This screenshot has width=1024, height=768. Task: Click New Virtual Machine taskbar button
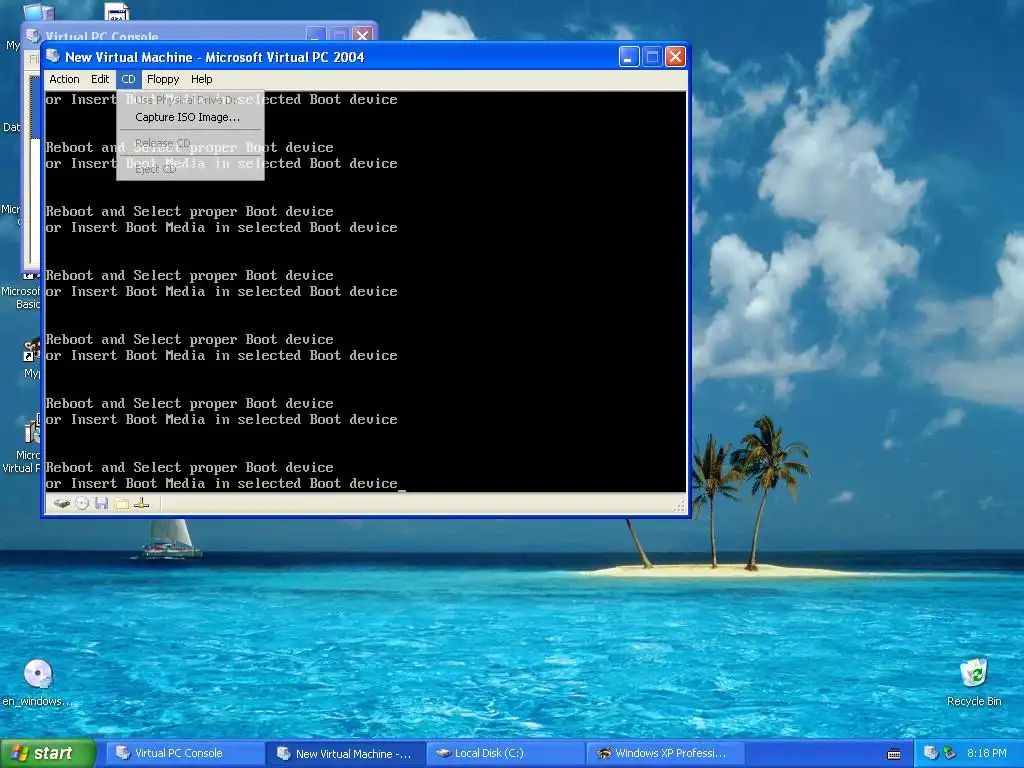coord(345,754)
